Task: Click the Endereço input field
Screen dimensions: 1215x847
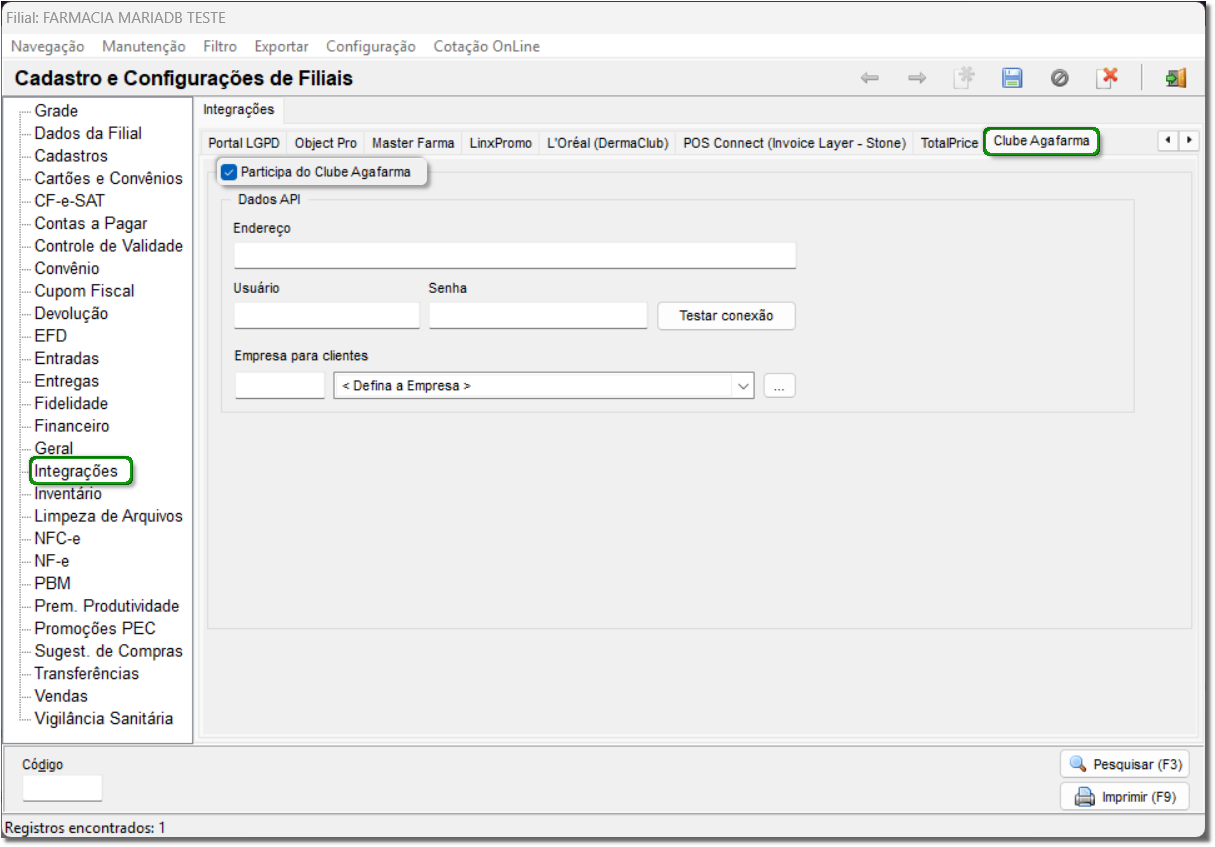Action: pyautogui.click(x=514, y=255)
